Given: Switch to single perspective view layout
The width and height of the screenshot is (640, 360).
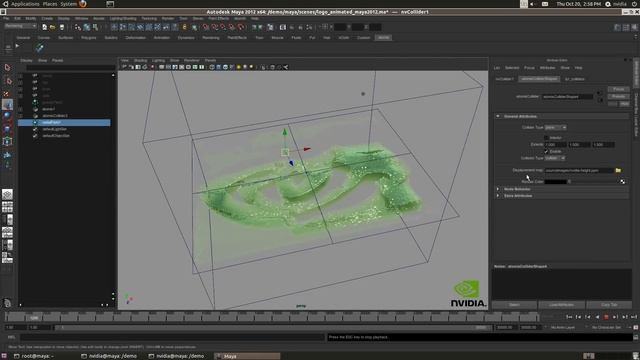Looking at the screenshot, I should 7,194.
